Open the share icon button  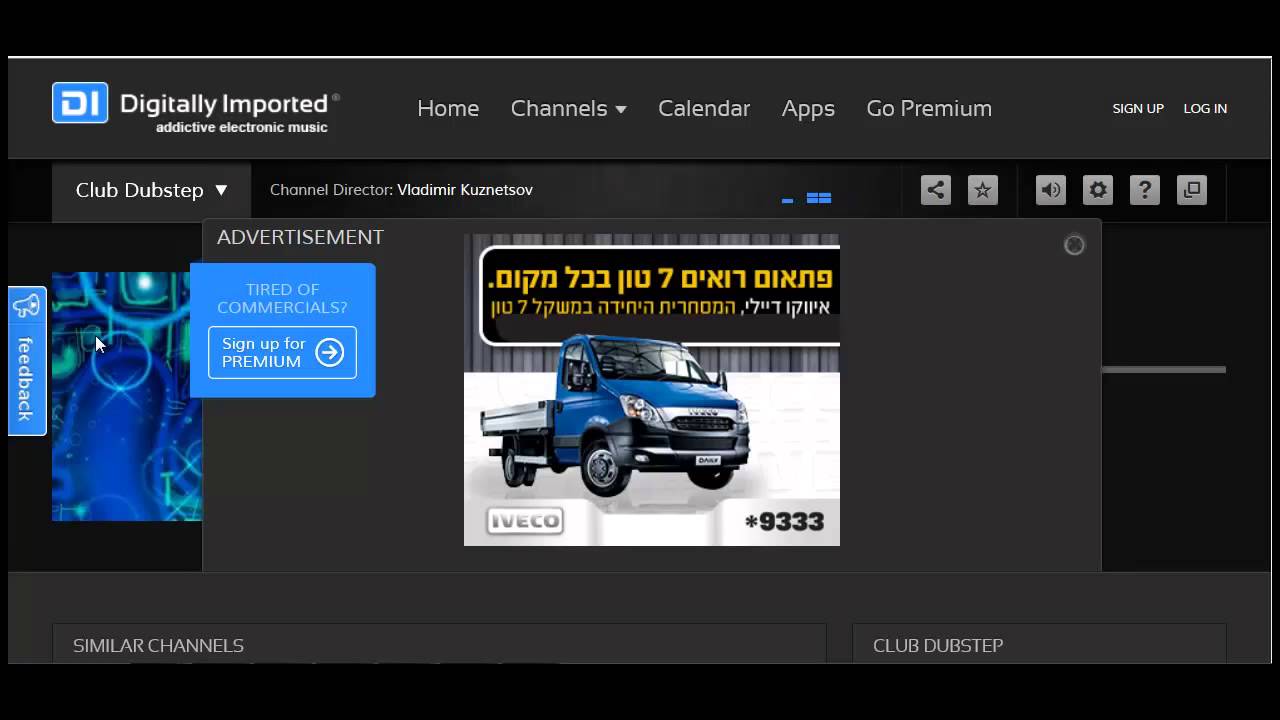pos(936,190)
